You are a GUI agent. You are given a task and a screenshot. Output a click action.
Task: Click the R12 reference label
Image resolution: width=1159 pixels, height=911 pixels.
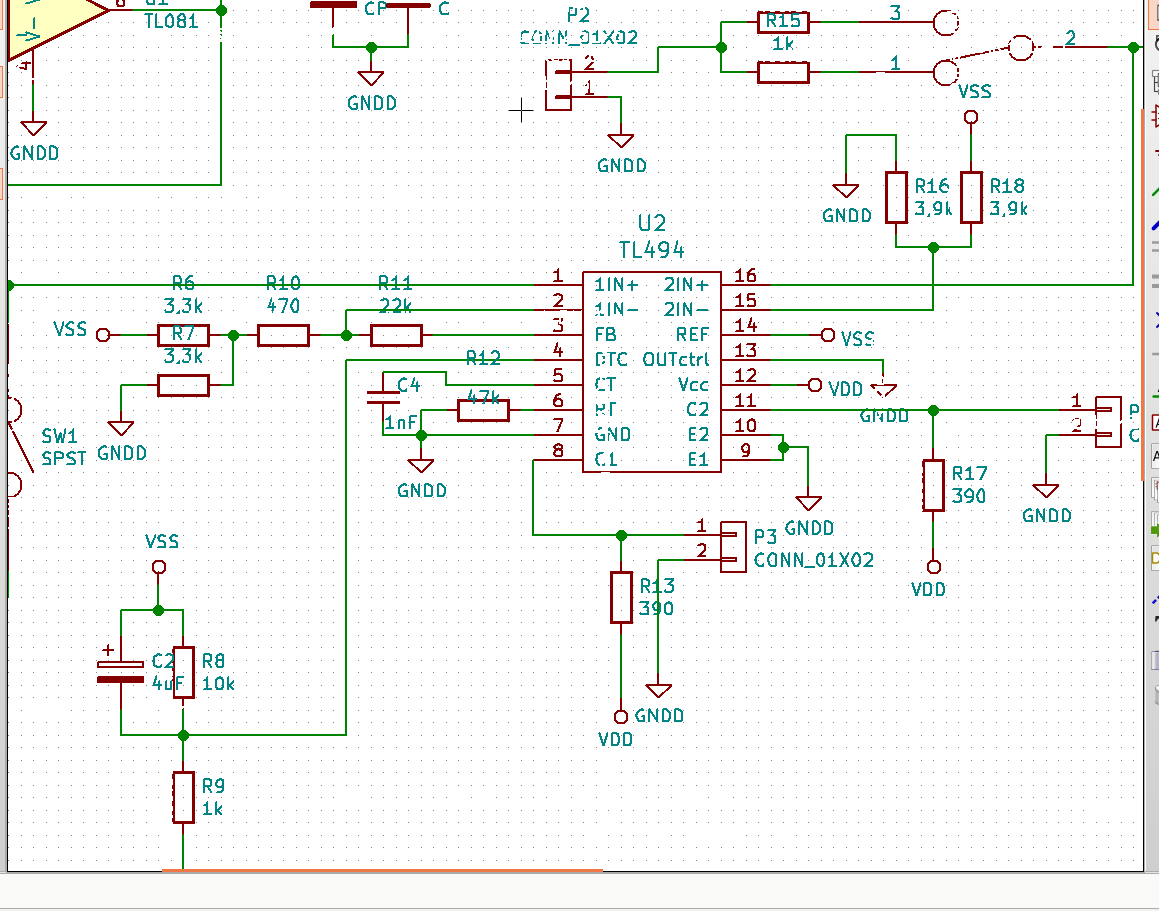pos(483,358)
